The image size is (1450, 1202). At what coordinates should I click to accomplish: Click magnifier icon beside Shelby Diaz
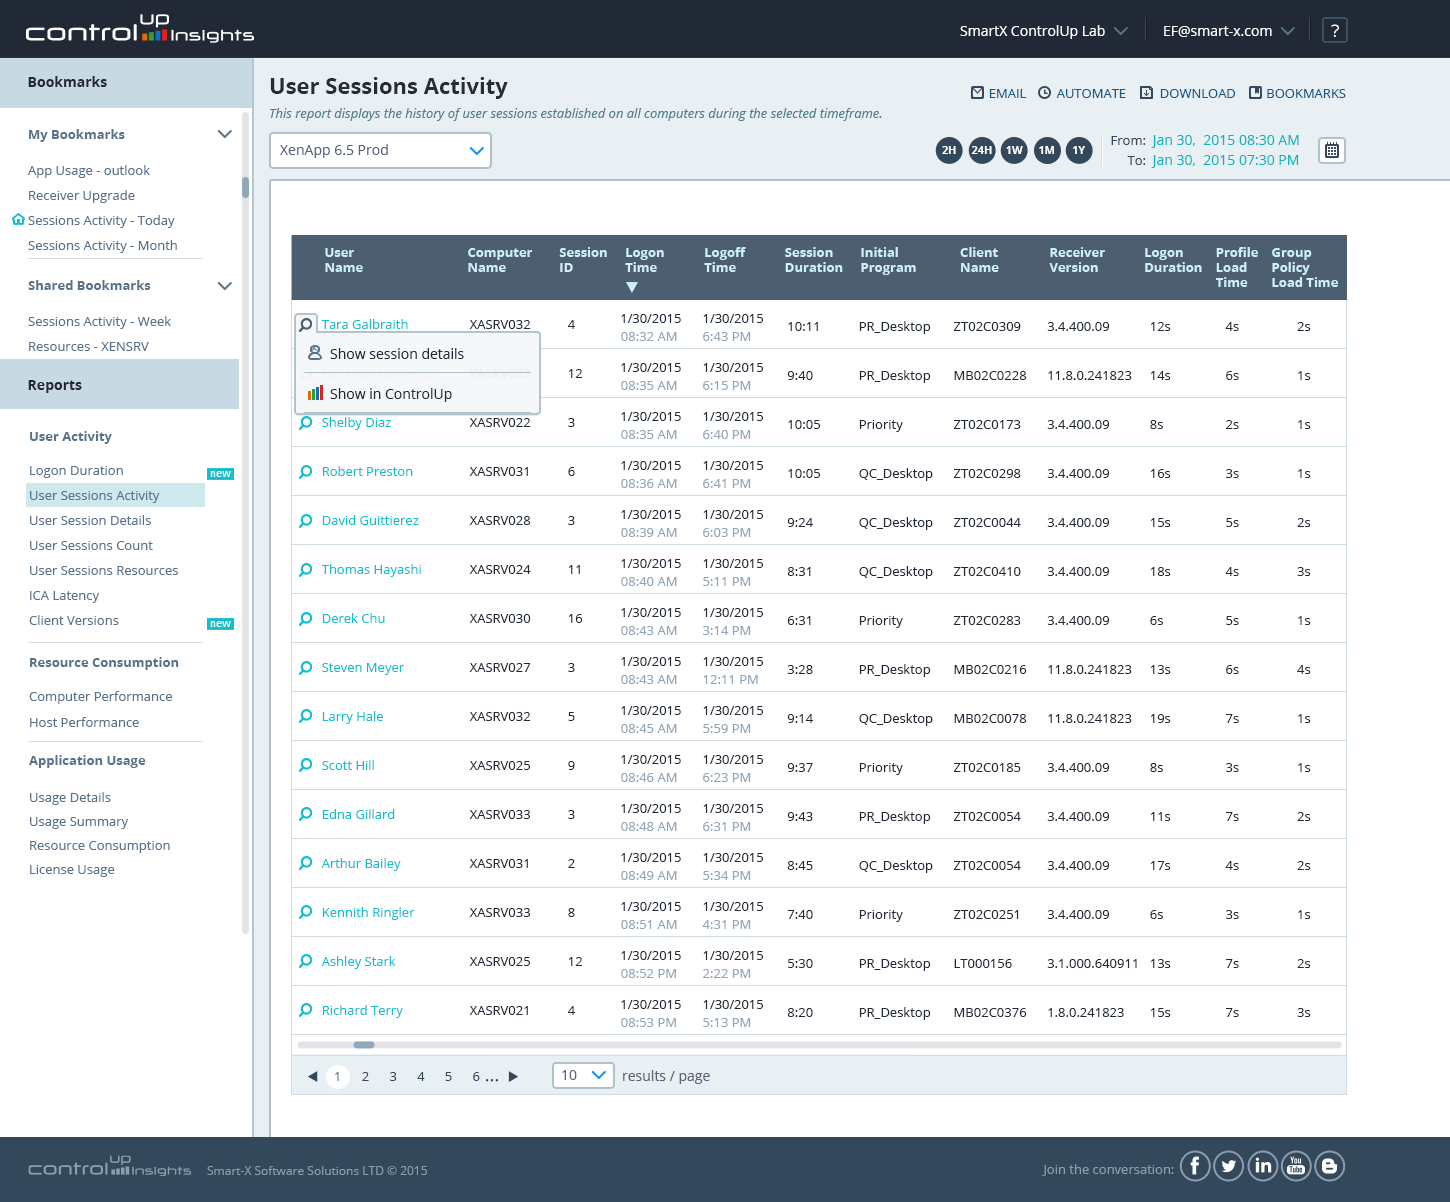click(x=306, y=423)
